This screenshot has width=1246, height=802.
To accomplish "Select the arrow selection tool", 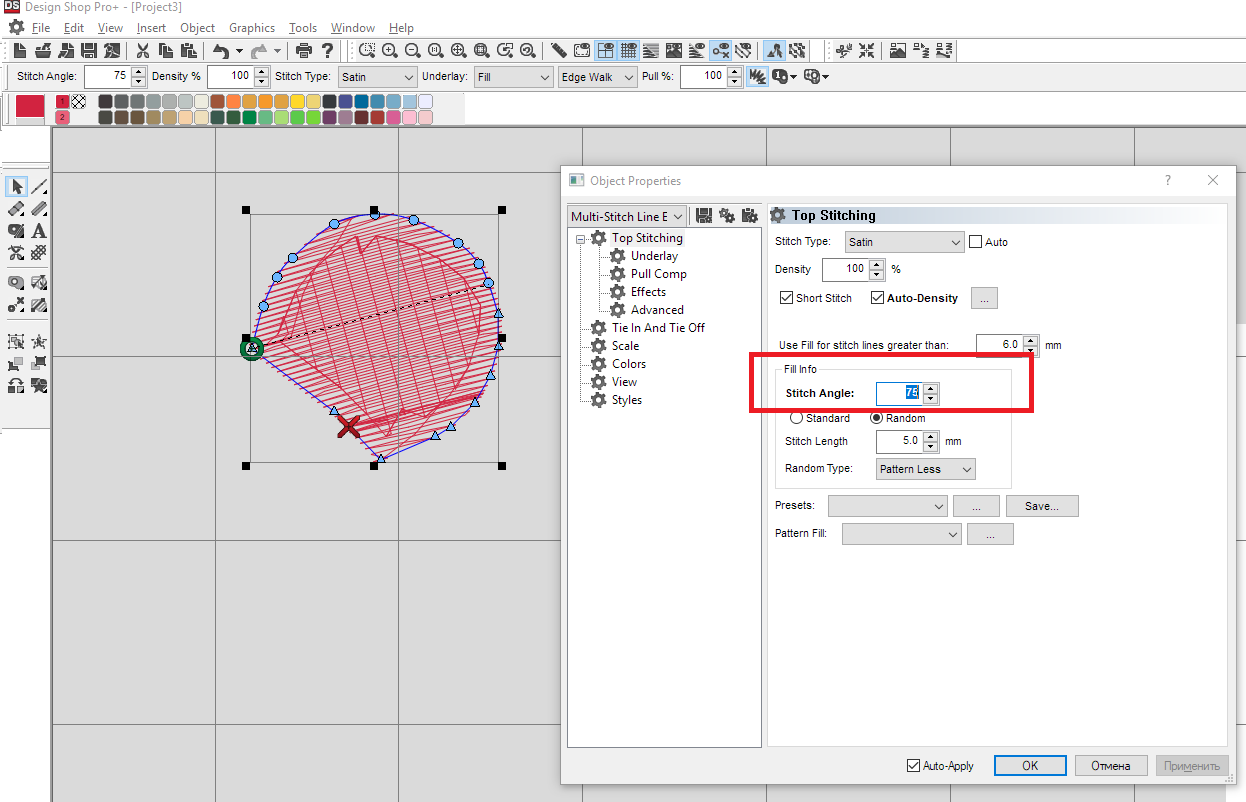I will [x=16, y=186].
